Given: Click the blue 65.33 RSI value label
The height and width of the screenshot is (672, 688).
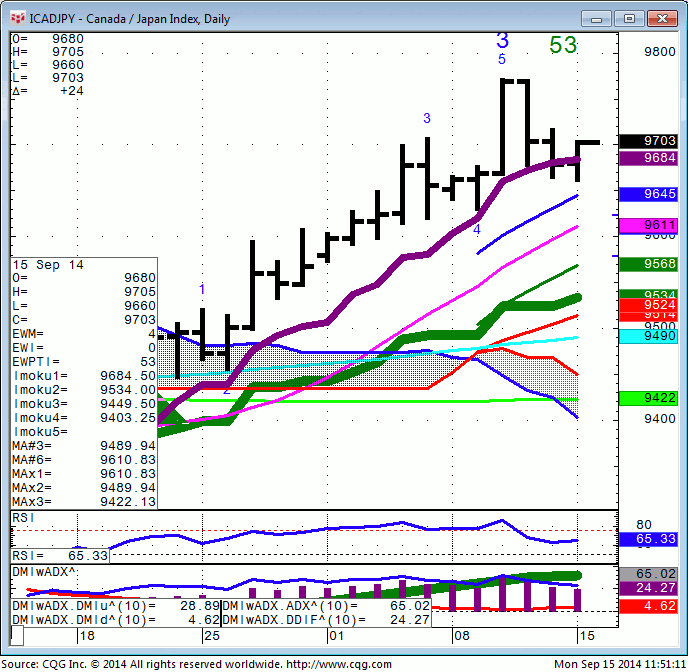Looking at the screenshot, I should point(649,539).
